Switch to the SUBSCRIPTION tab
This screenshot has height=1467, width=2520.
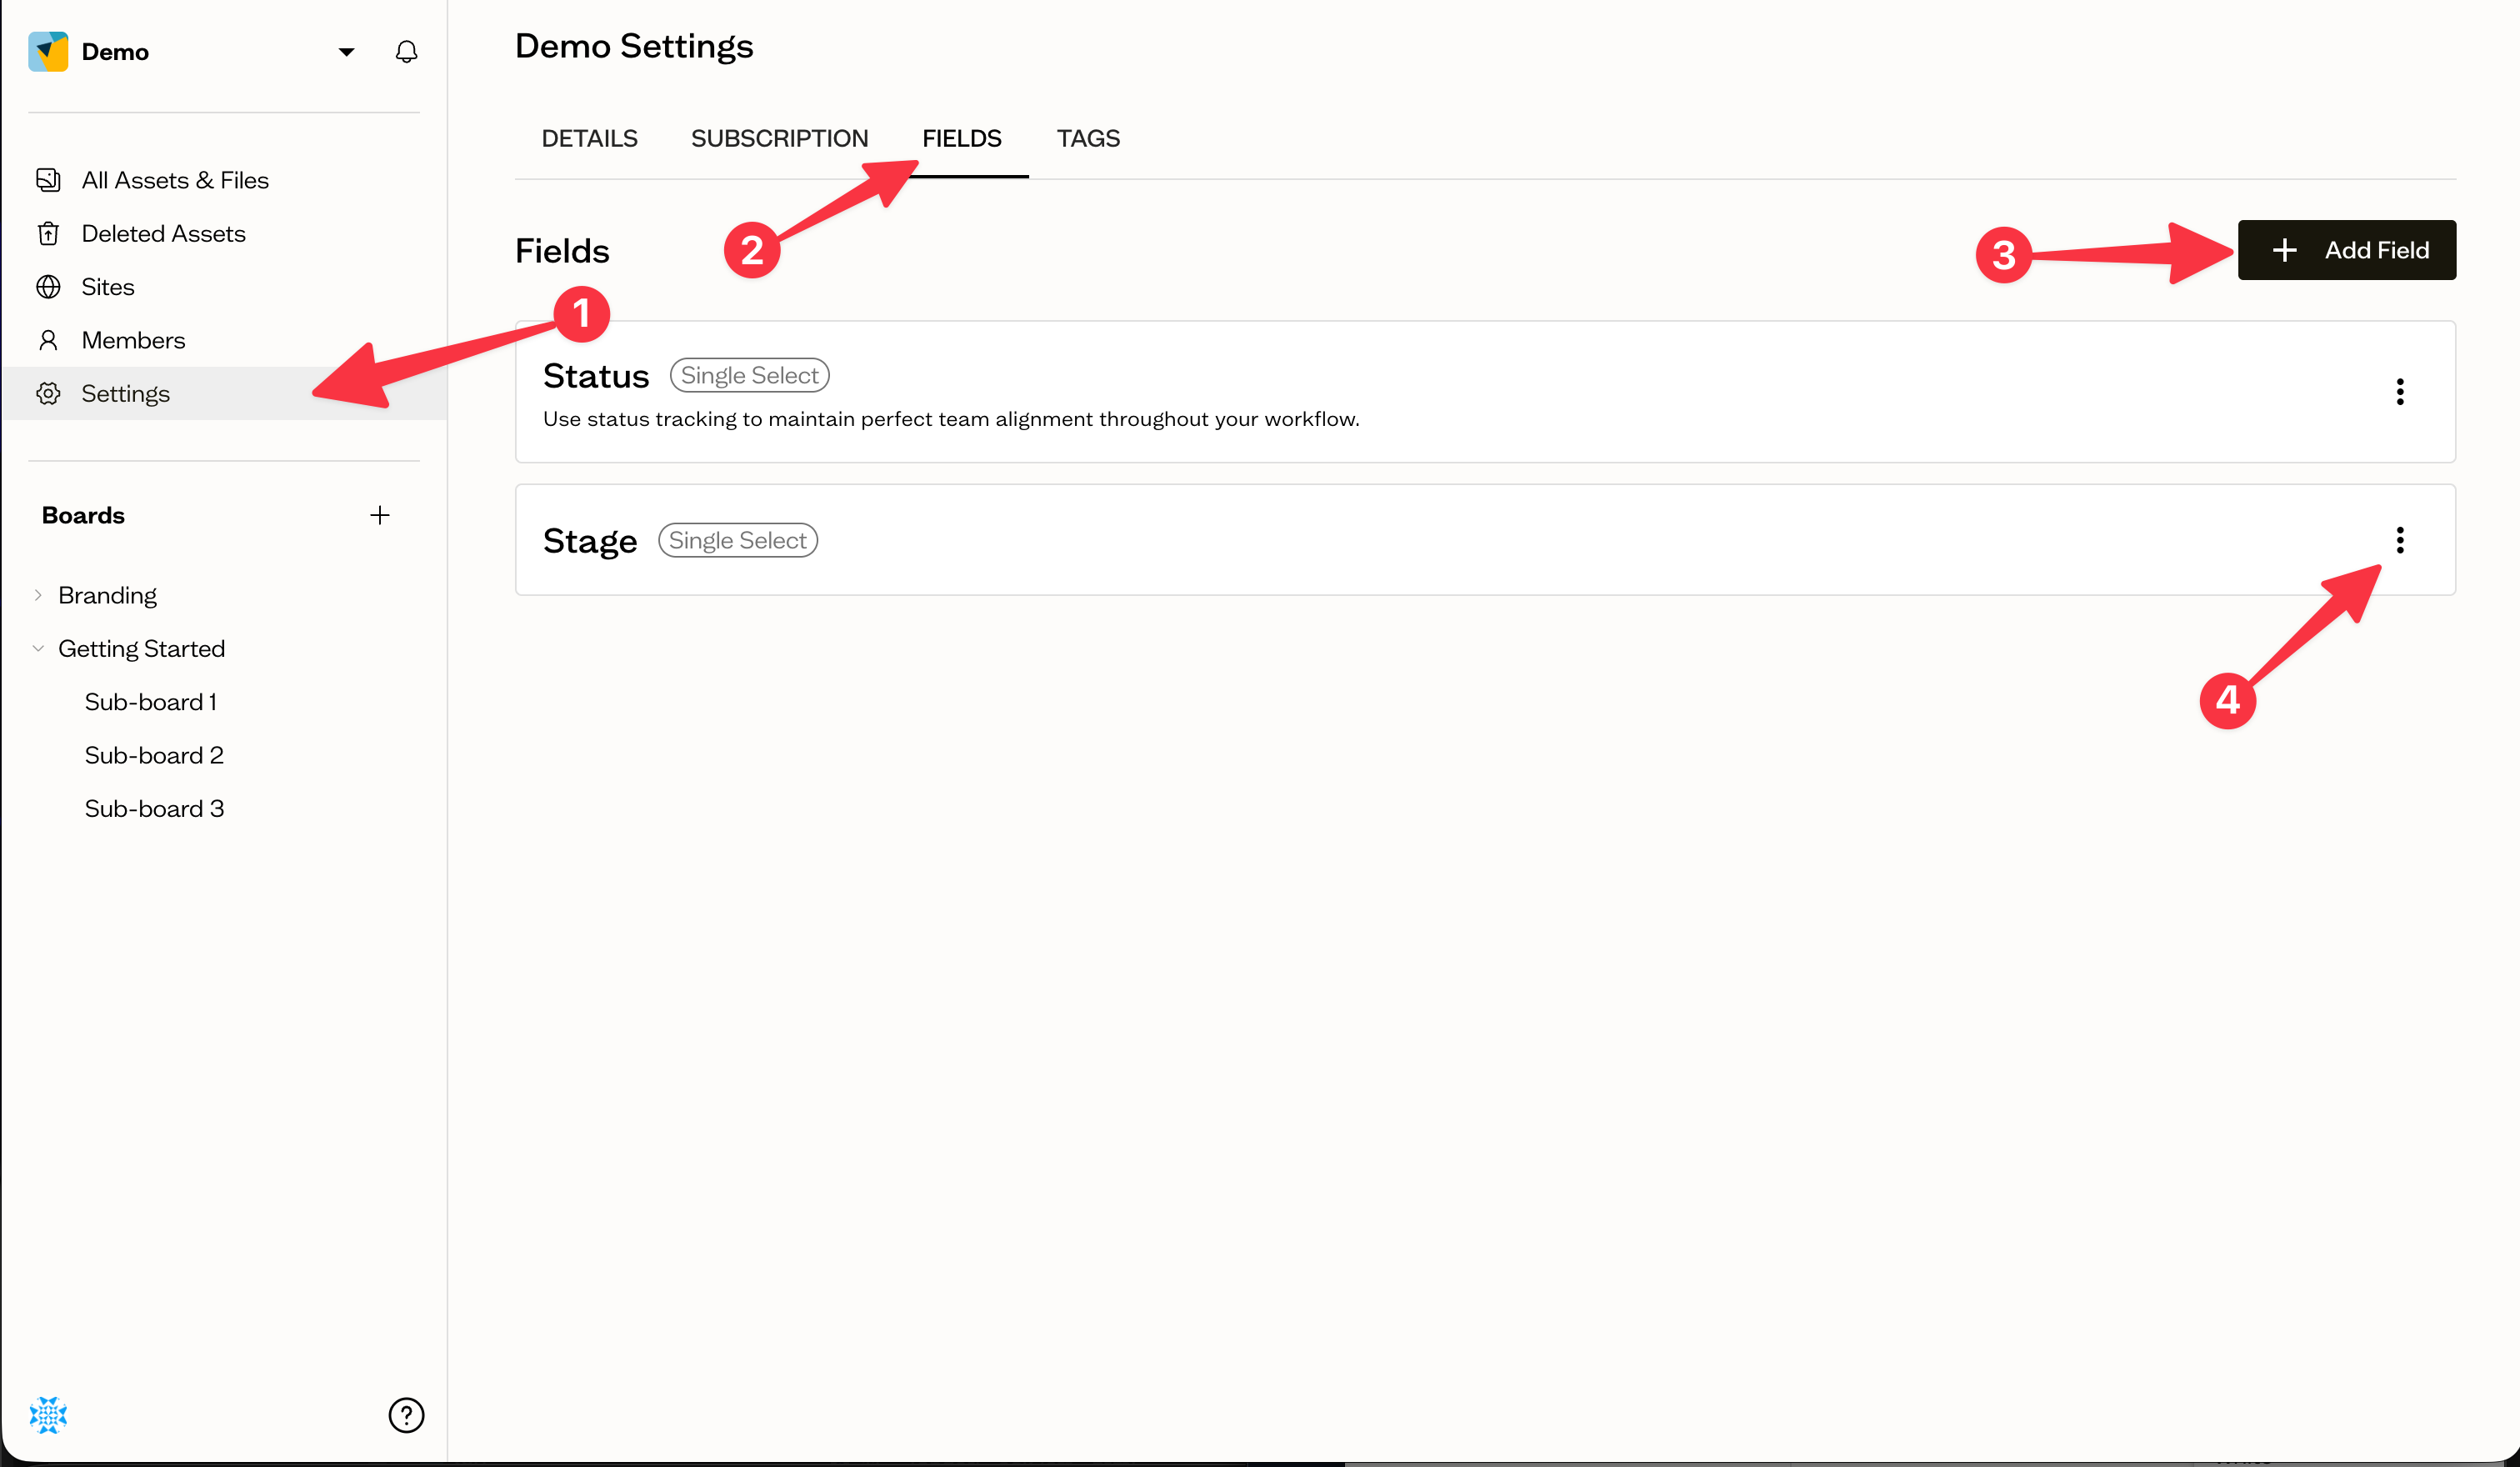pos(779,138)
